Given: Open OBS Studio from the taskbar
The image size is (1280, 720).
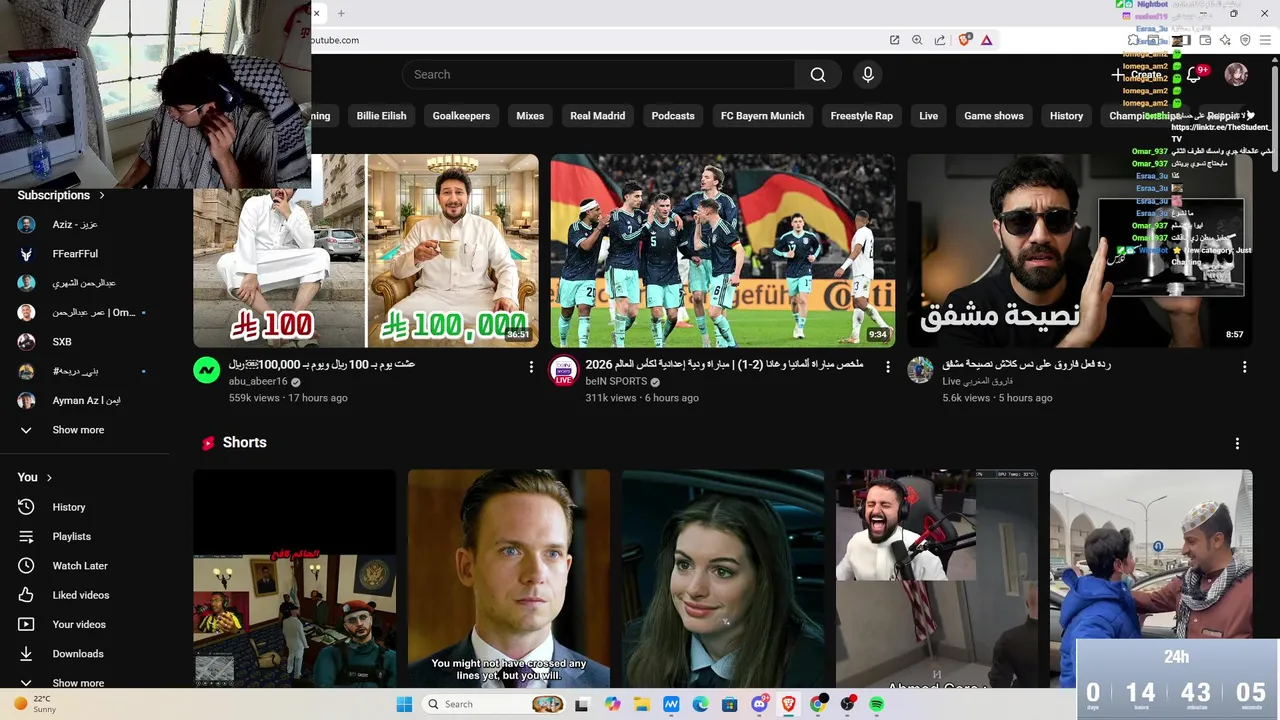Looking at the screenshot, I should pyautogui.click(x=848, y=704).
